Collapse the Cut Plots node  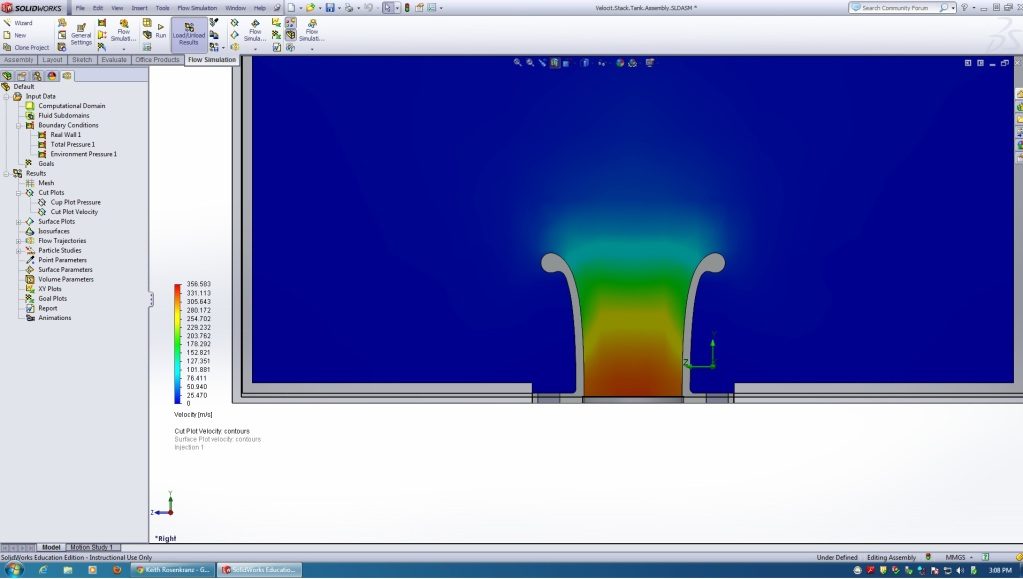19,193
